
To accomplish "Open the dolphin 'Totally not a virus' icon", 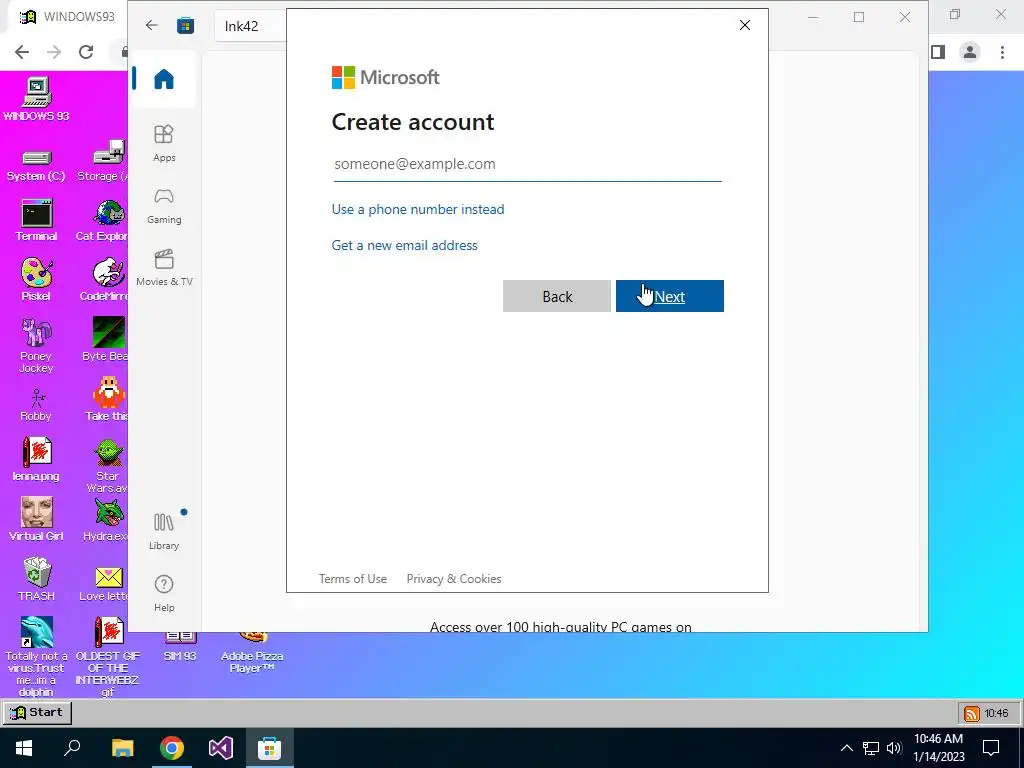I will [x=36, y=656].
